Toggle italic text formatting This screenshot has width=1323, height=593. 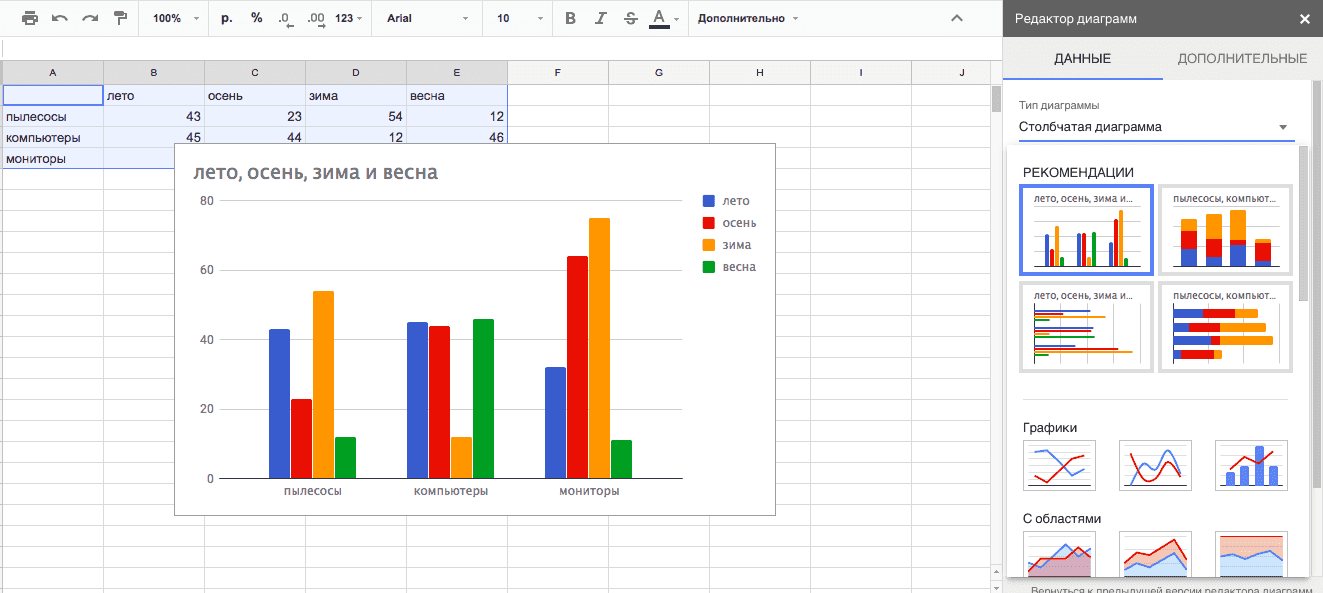coord(600,19)
